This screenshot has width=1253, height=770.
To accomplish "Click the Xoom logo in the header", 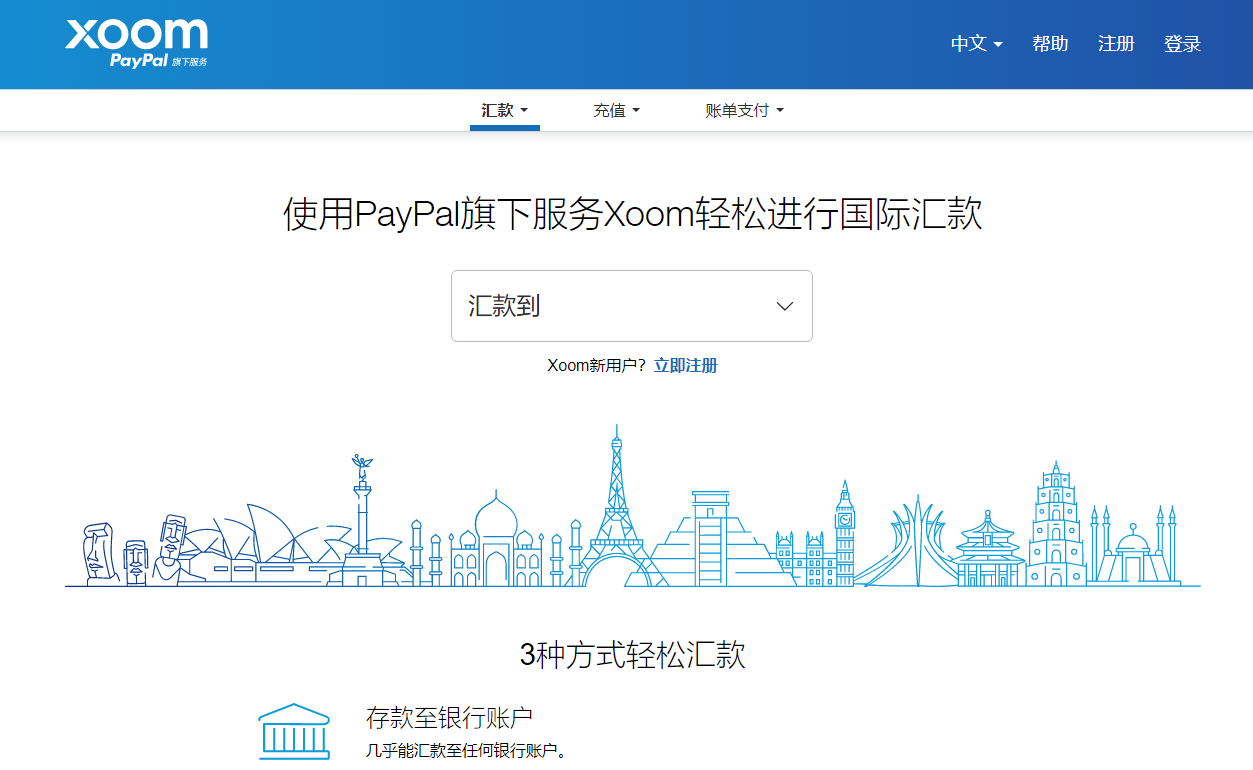I will coord(137,43).
